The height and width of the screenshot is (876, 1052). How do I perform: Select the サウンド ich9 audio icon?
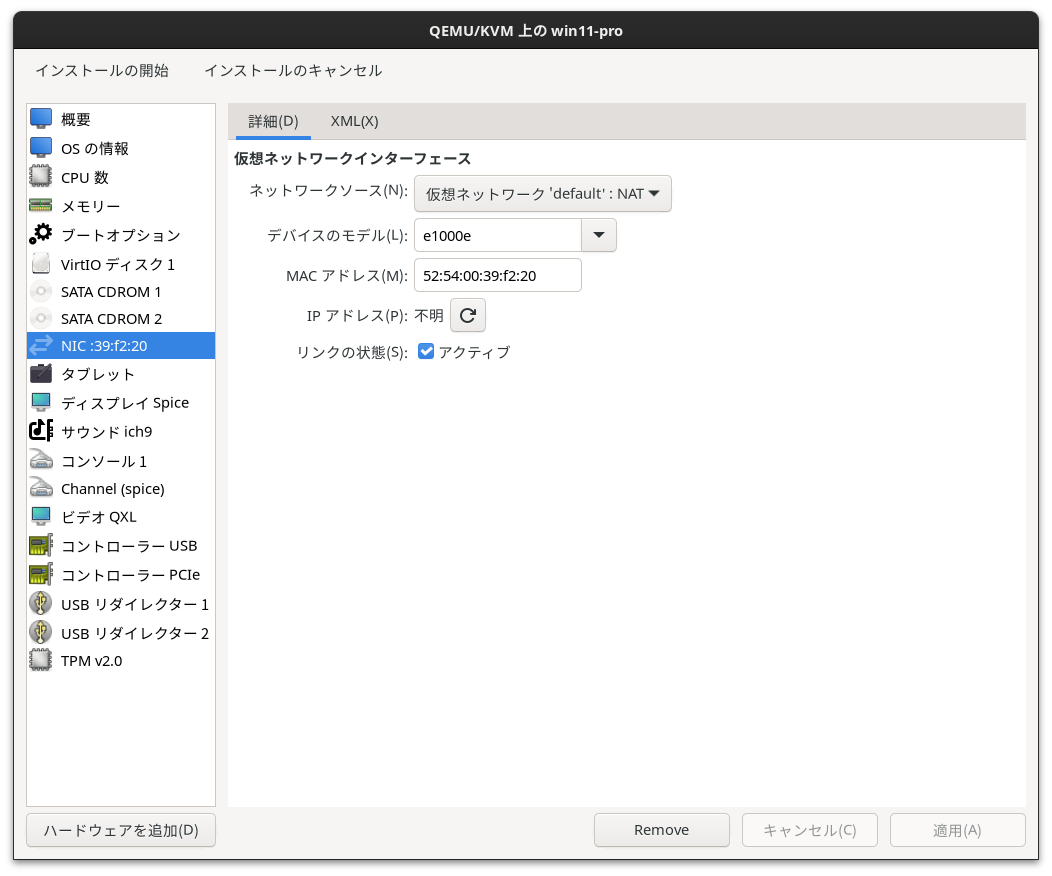[x=40, y=431]
